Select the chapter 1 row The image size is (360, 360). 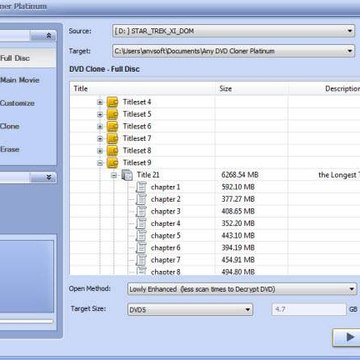[x=215, y=187]
